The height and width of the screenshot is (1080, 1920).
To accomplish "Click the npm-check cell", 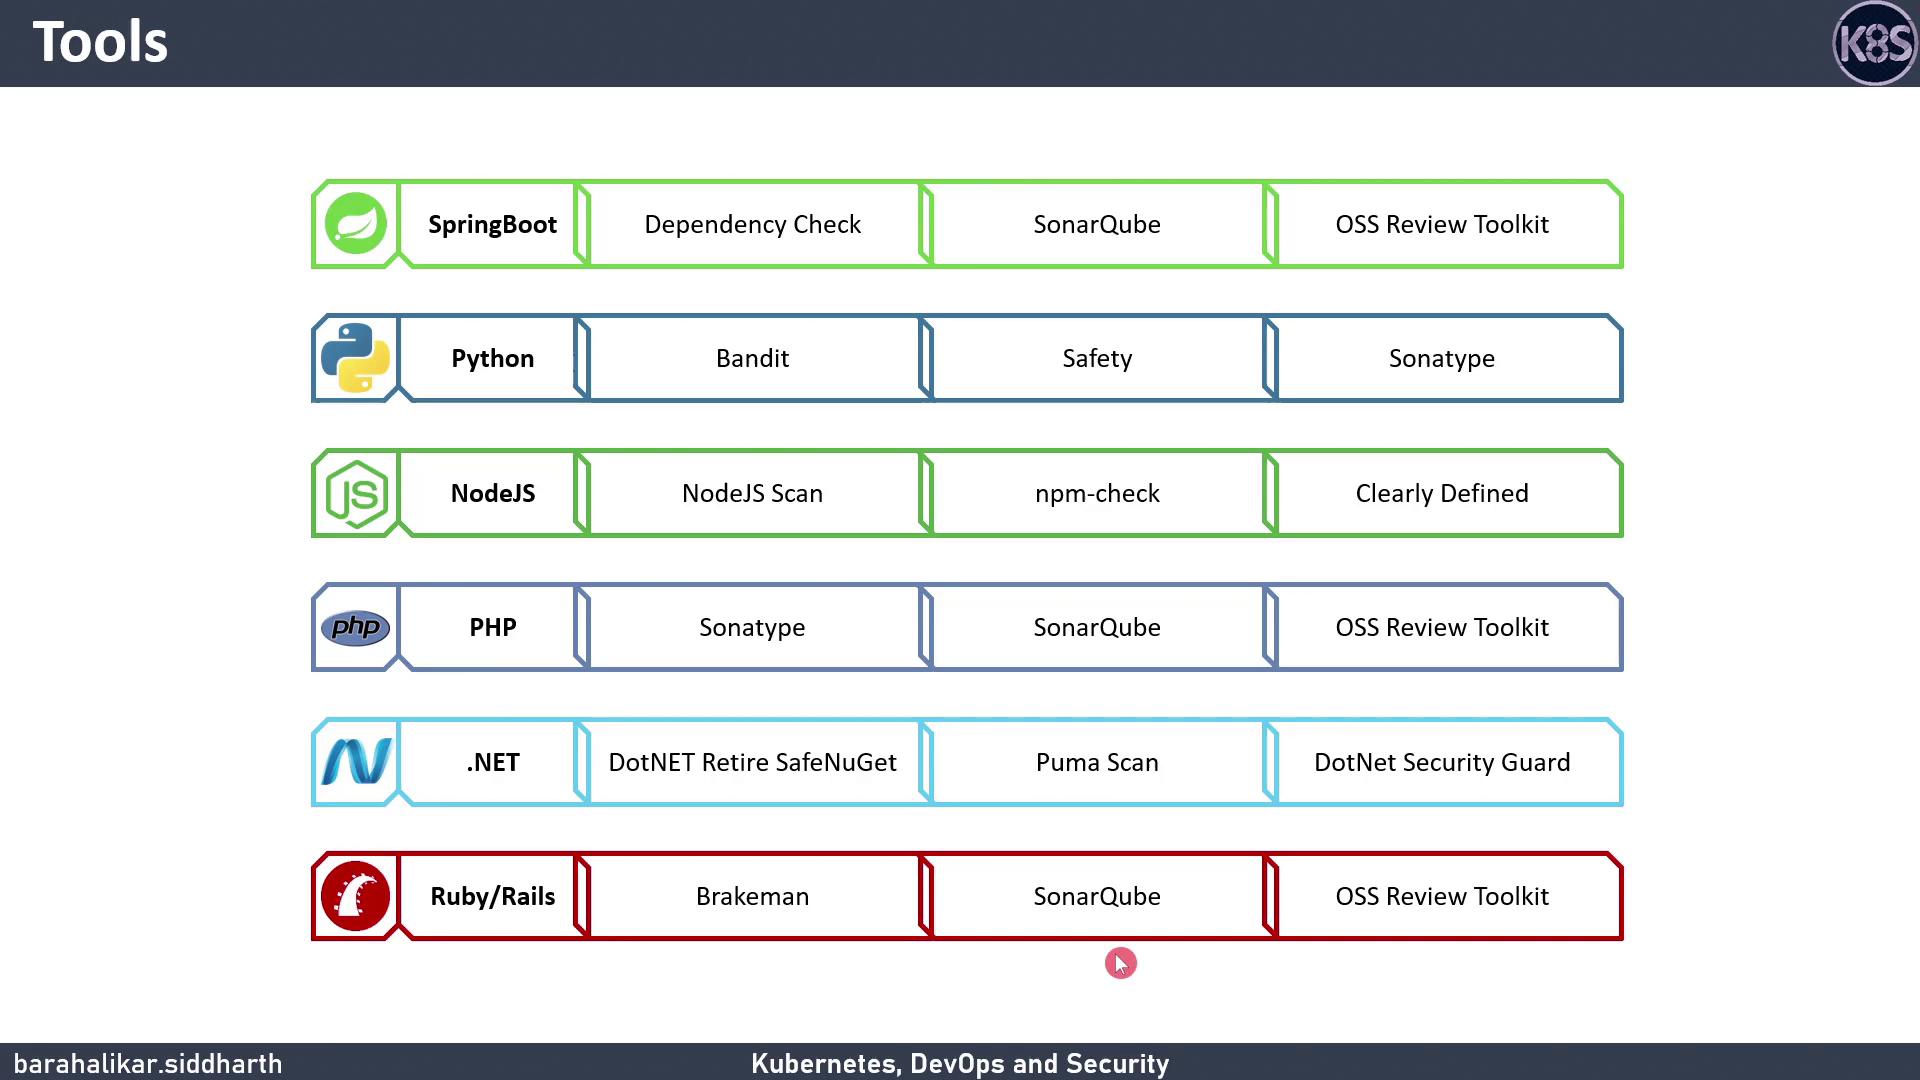I will click(1097, 493).
